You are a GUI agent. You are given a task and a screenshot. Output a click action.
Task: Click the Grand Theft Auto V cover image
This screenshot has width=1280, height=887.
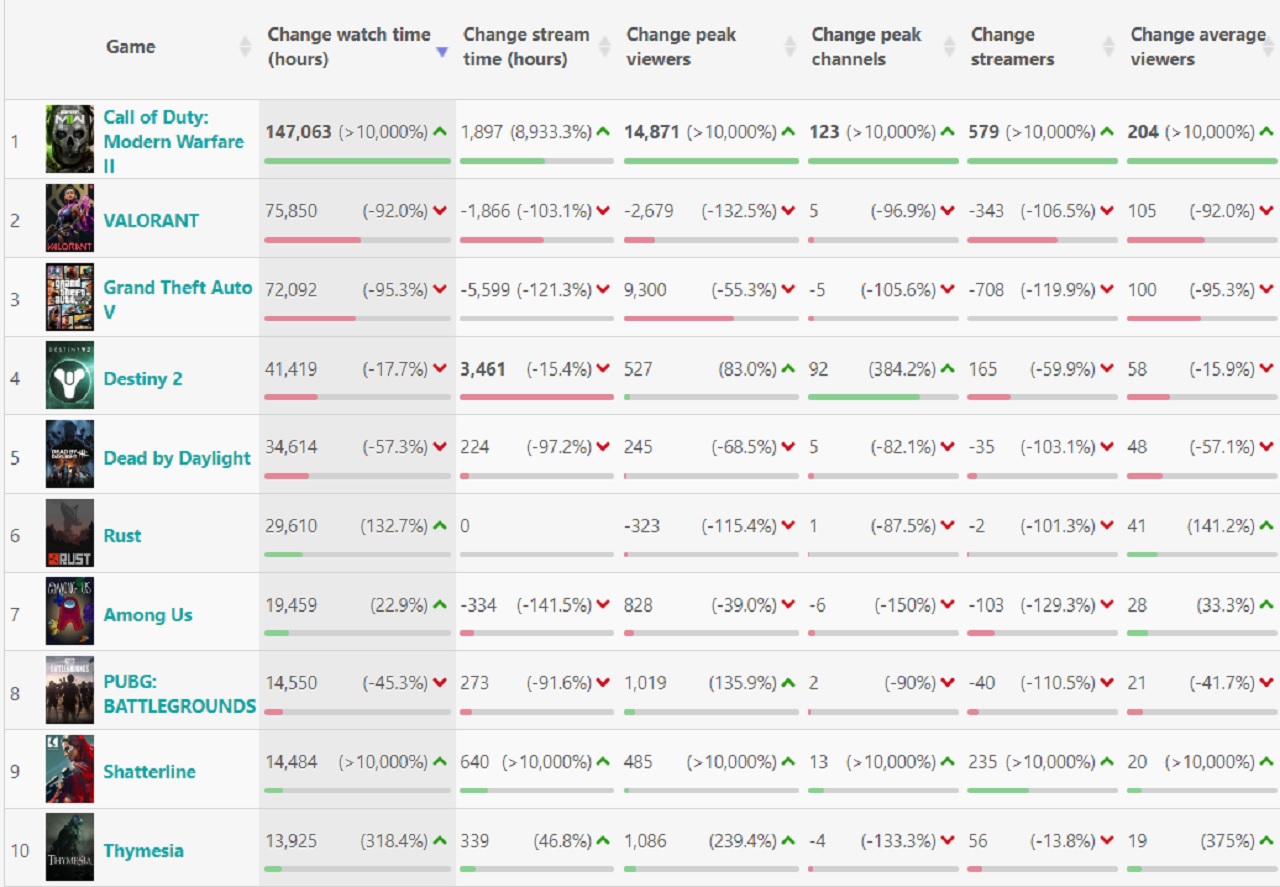[70, 297]
